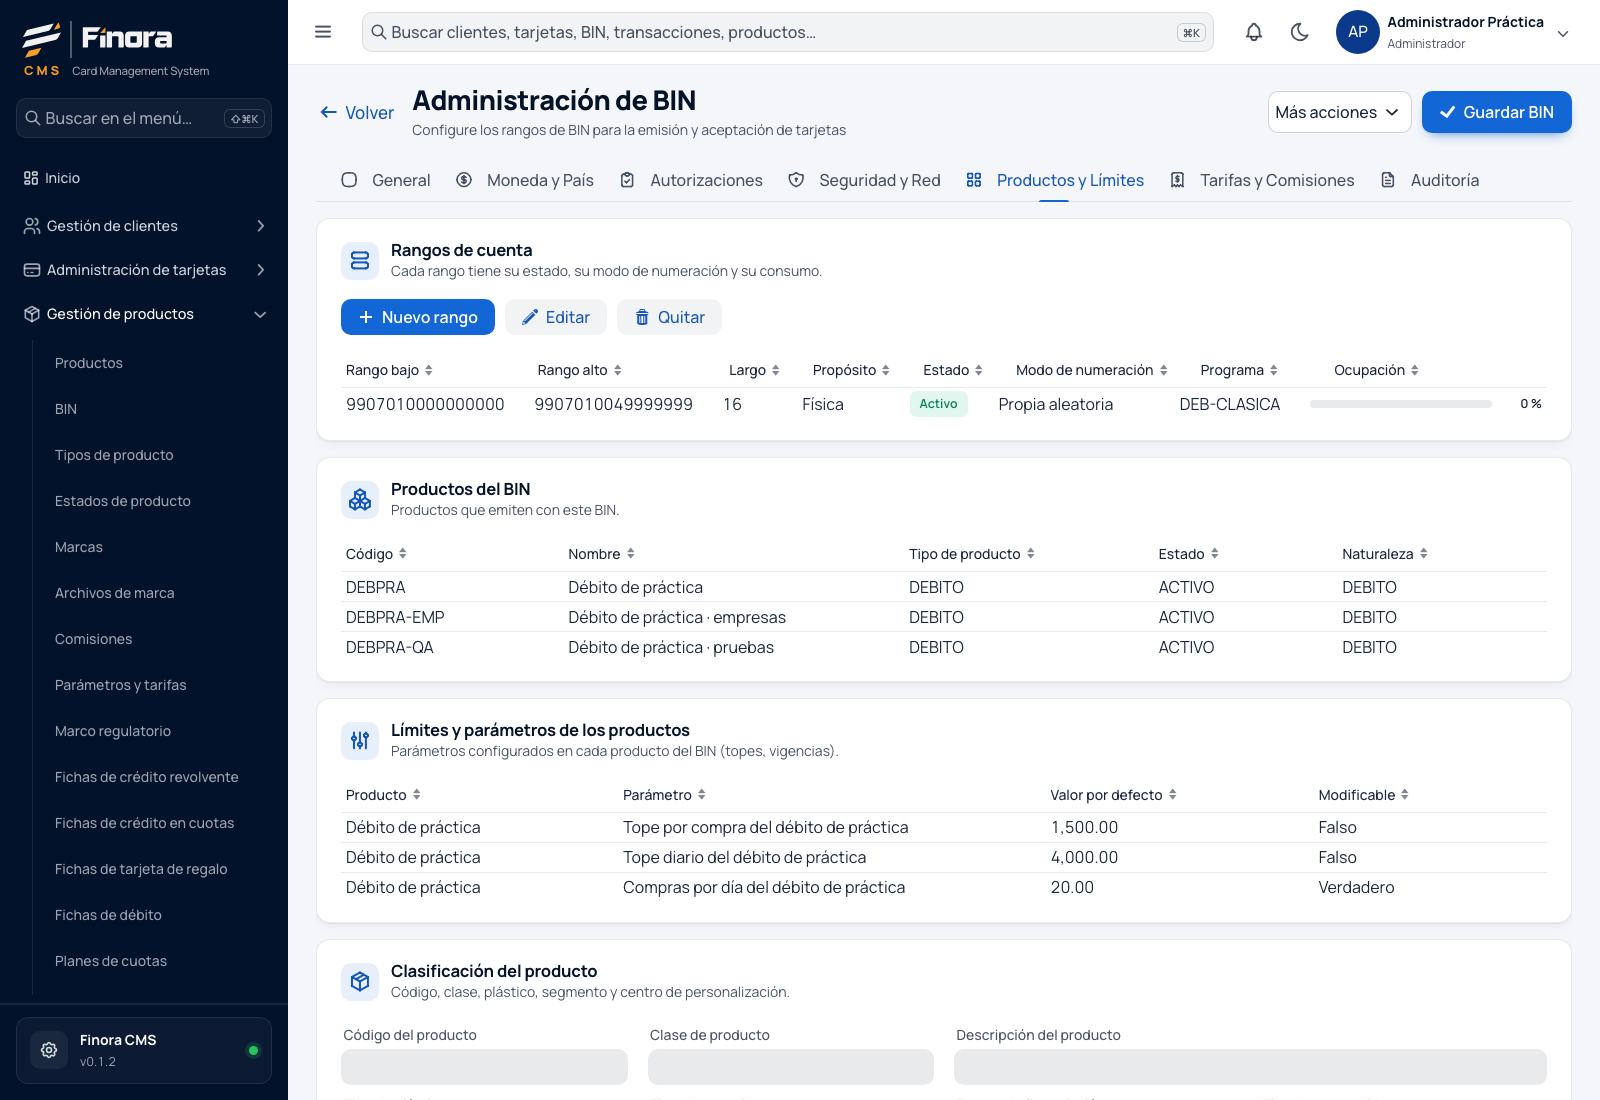Image resolution: width=1600 pixels, height=1100 pixels.
Task: Switch to Moneda y País tab
Action: point(525,180)
